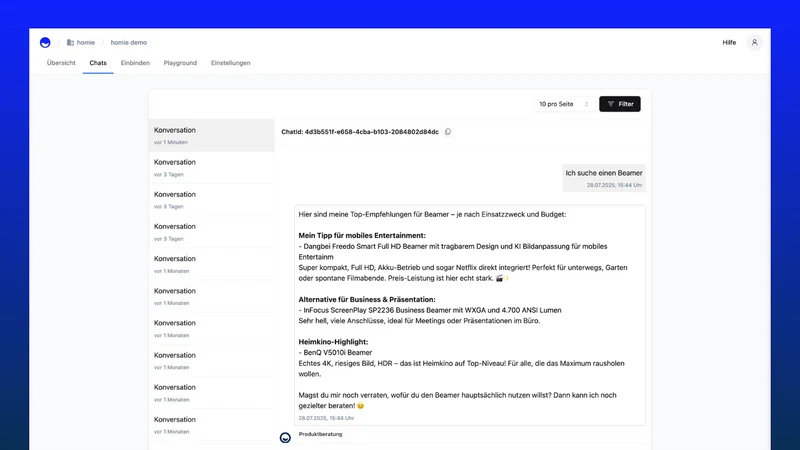Click the ChatId text string
800x450 pixels.
coord(360,132)
